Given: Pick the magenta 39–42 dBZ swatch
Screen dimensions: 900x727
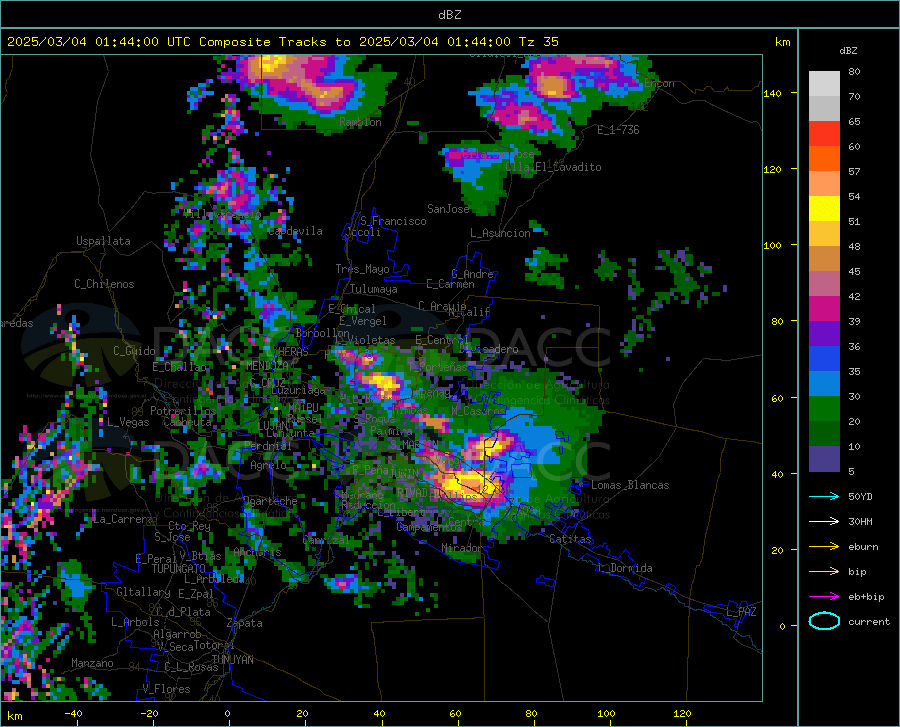Looking at the screenshot, I should pyautogui.click(x=824, y=309).
